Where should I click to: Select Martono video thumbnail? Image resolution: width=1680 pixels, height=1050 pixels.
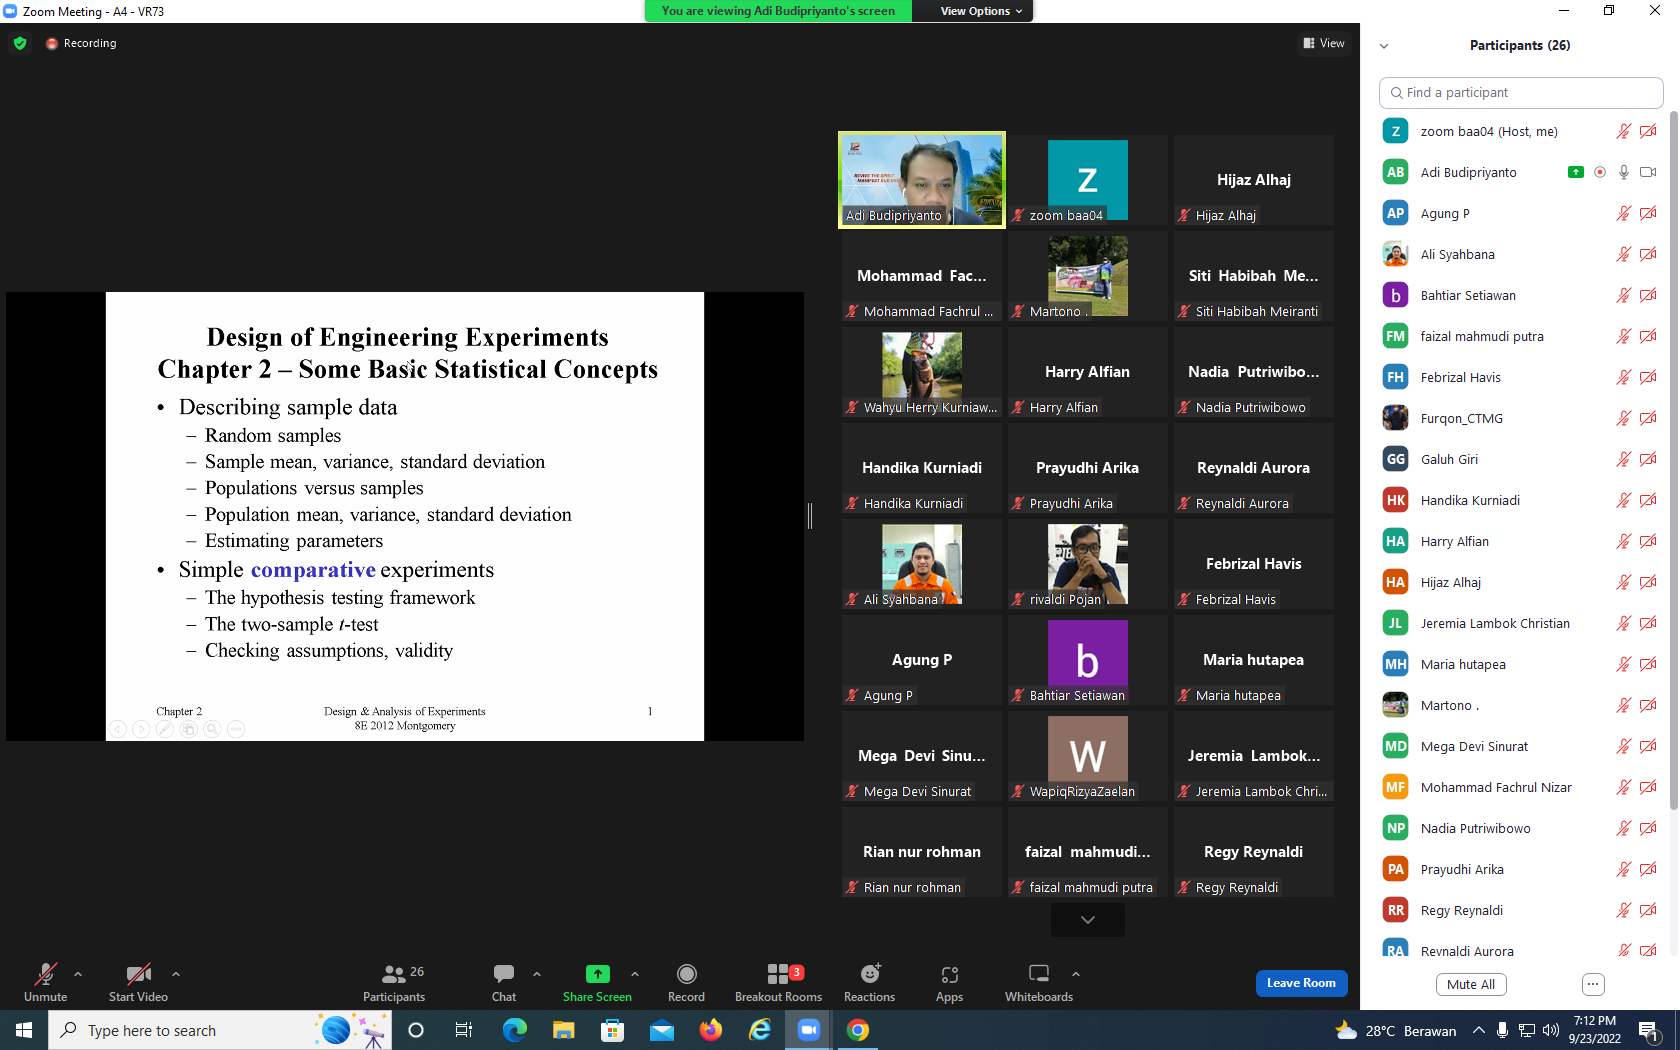click(1088, 276)
